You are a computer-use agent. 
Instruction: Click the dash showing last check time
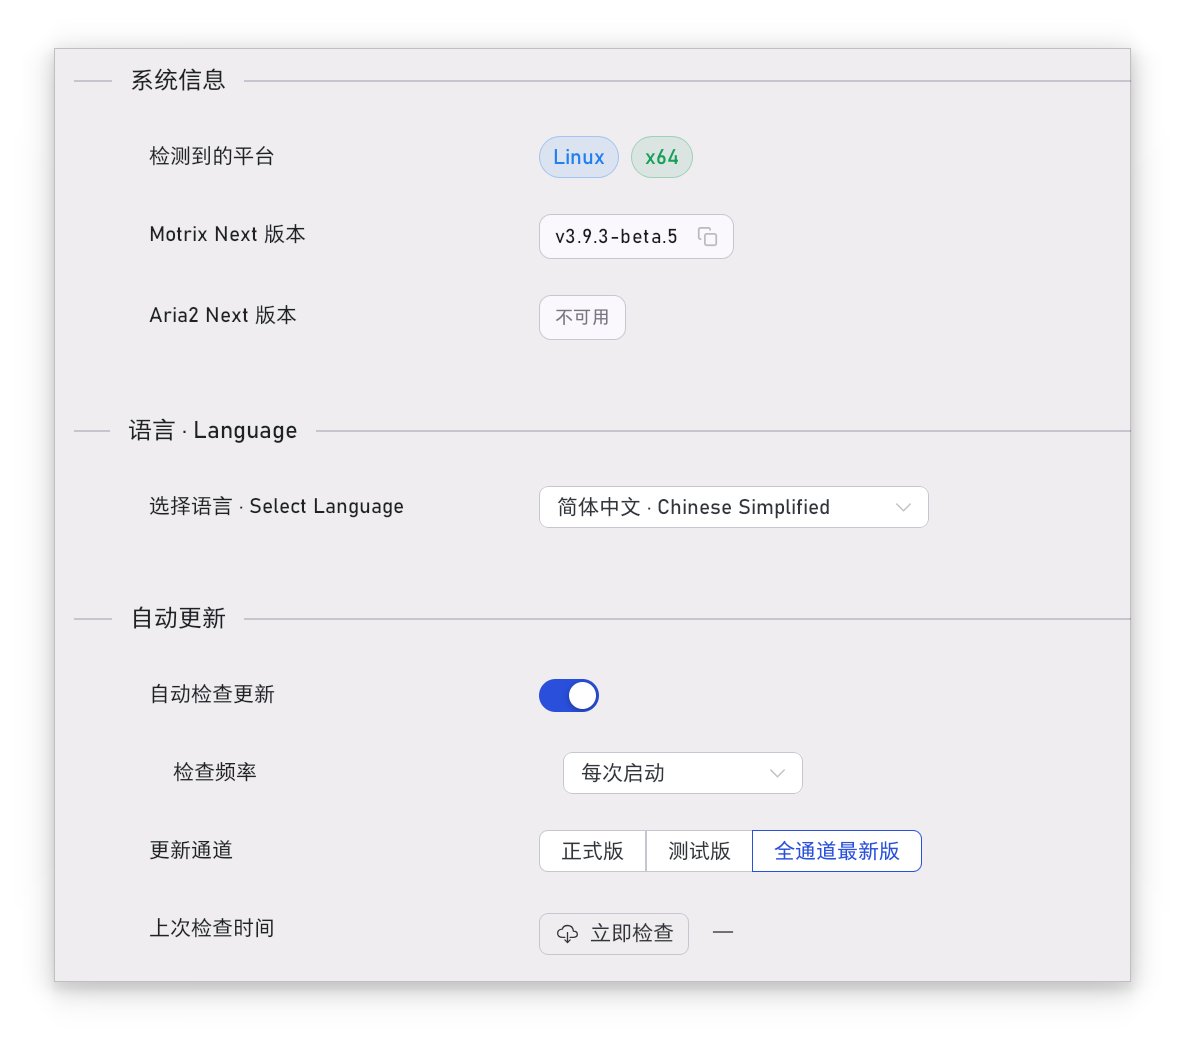[x=723, y=933]
